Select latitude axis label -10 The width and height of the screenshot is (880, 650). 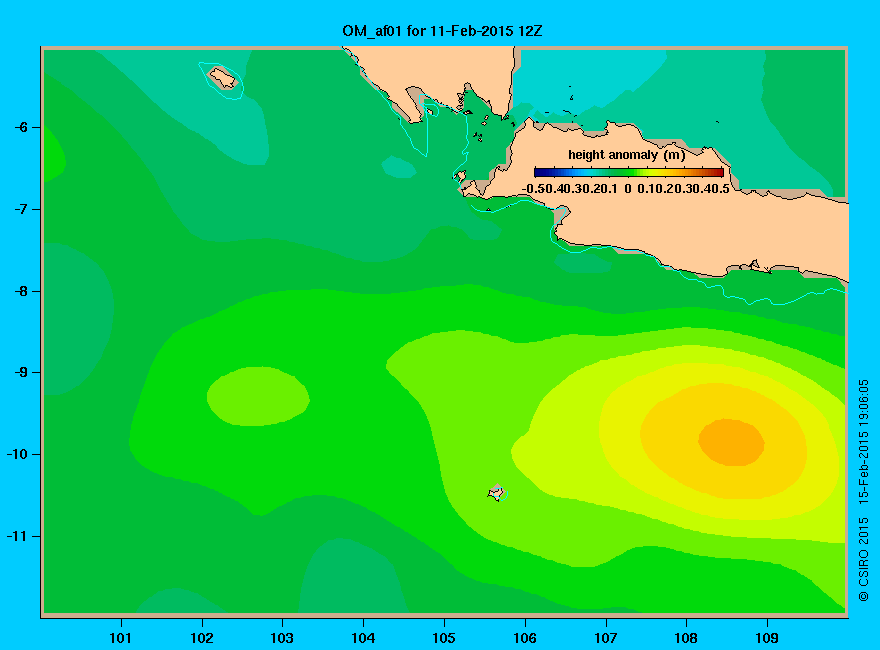17,454
